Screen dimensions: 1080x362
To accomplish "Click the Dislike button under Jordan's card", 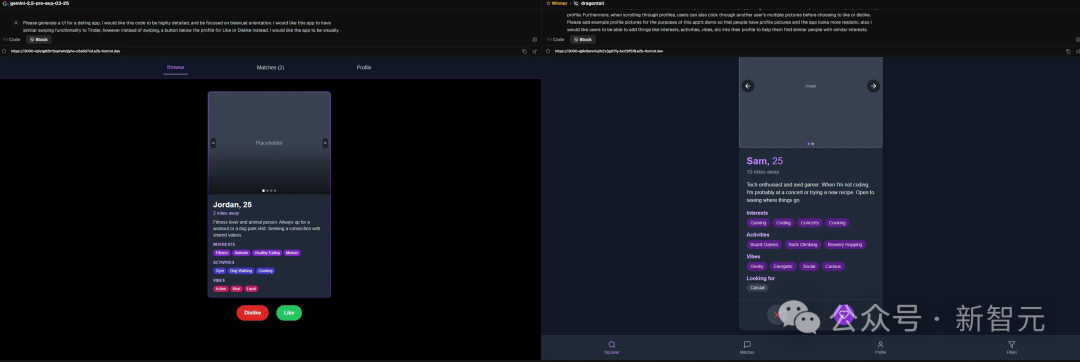I will click(x=252, y=312).
